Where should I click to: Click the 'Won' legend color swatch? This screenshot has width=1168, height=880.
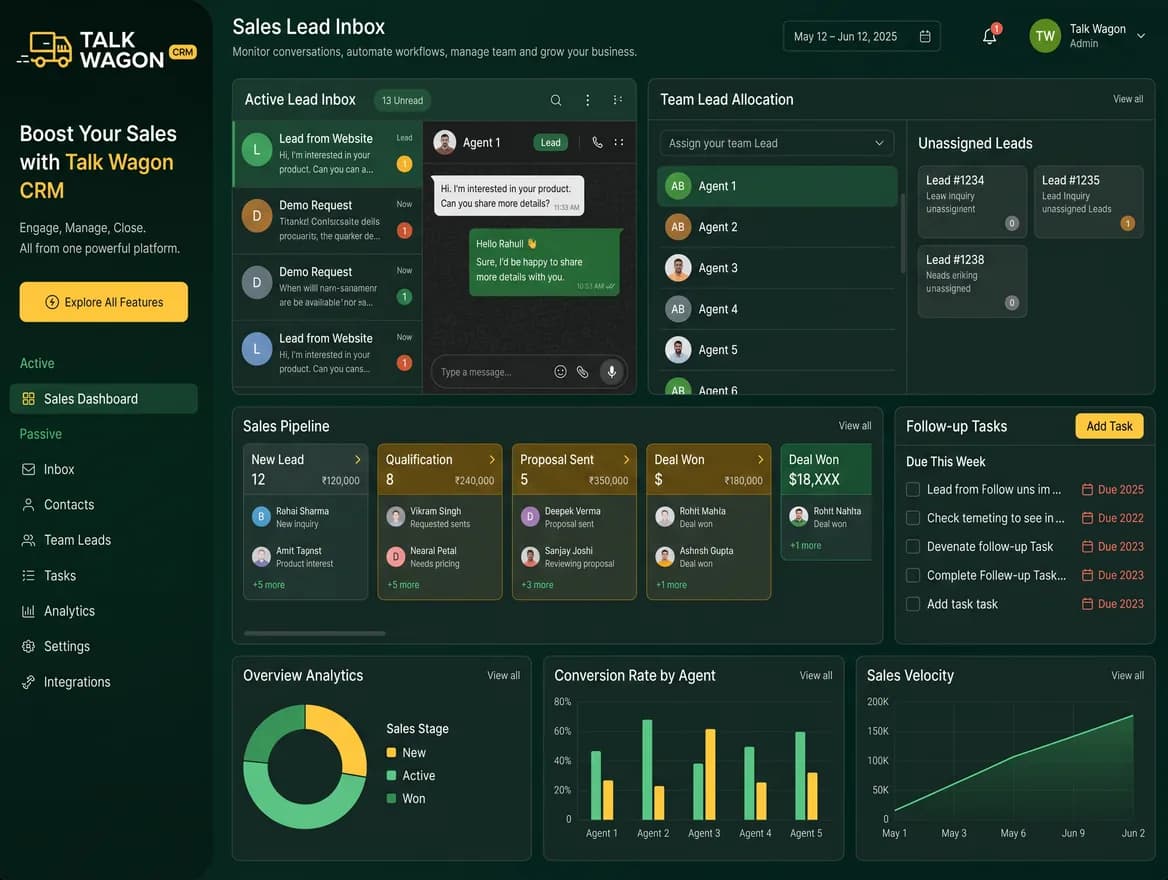point(391,799)
